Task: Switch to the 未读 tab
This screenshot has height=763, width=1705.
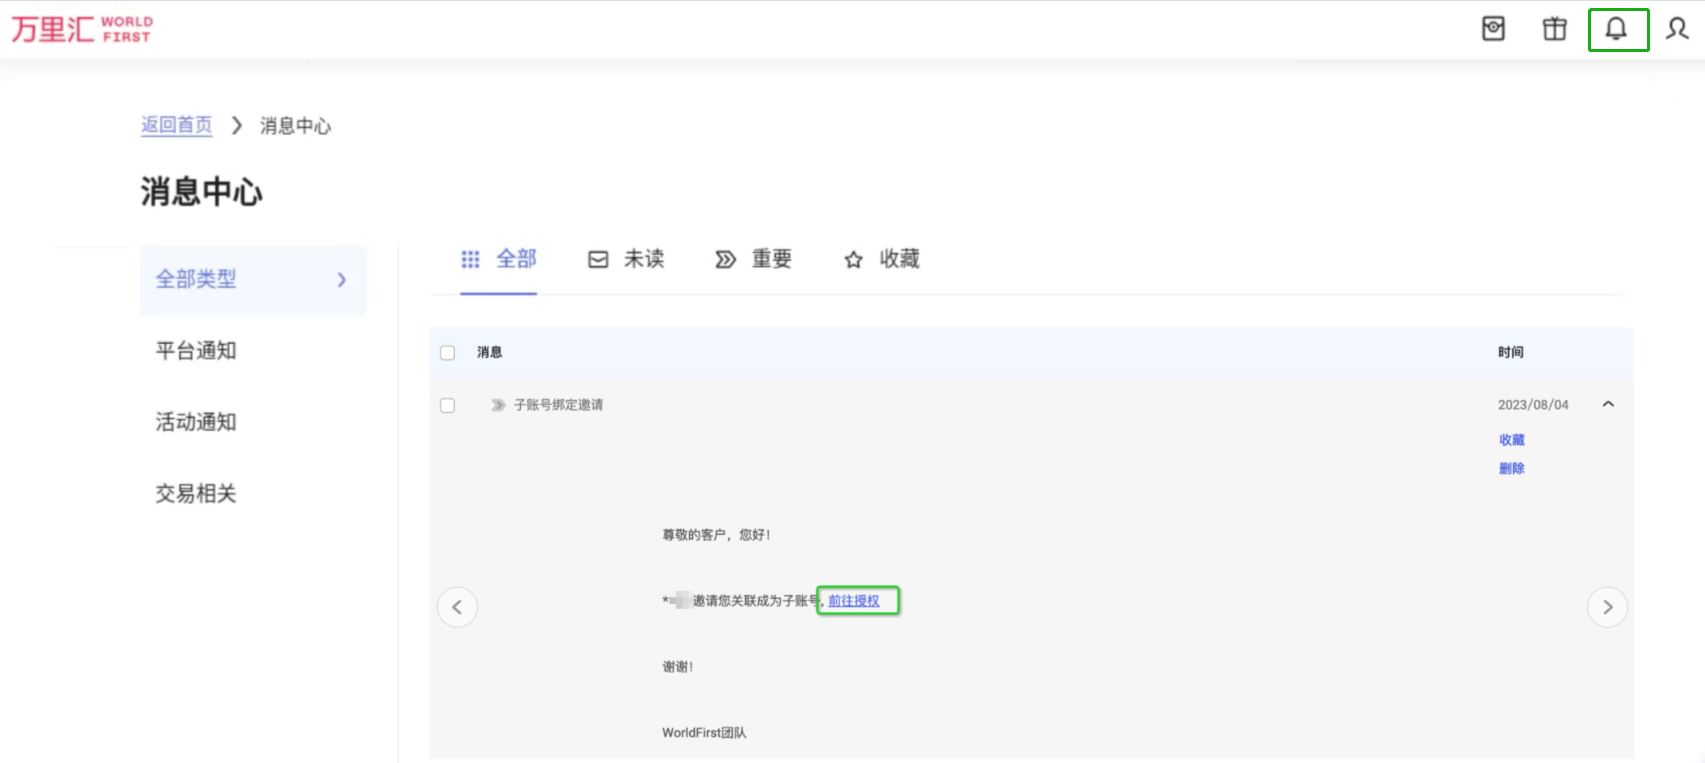Action: tap(626, 260)
